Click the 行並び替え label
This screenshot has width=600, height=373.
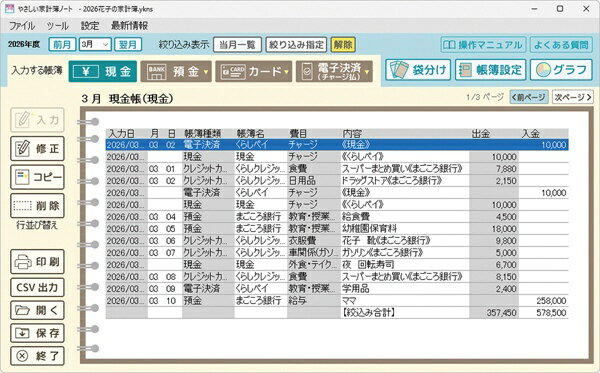pos(37,225)
